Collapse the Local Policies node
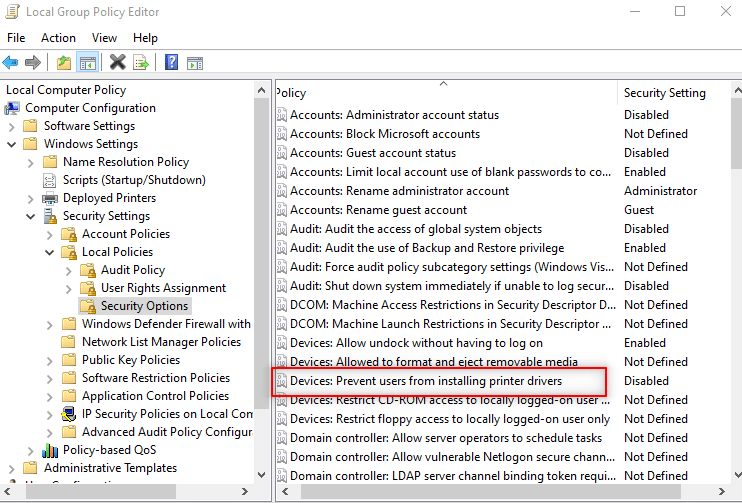Screen dimensions: 742x503 [x=50, y=252]
